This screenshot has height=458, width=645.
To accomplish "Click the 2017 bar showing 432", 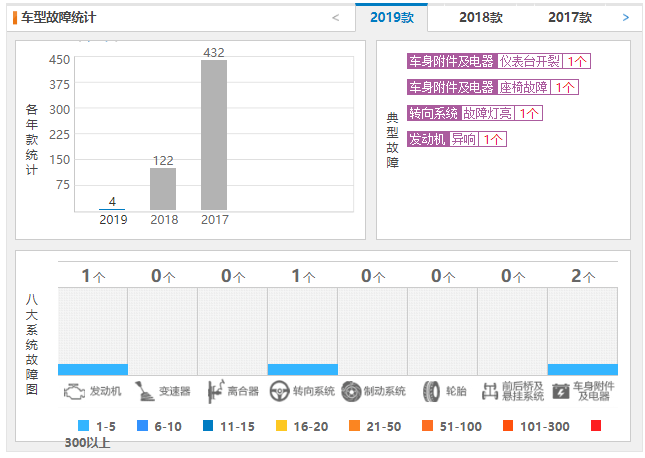I will pyautogui.click(x=214, y=135).
